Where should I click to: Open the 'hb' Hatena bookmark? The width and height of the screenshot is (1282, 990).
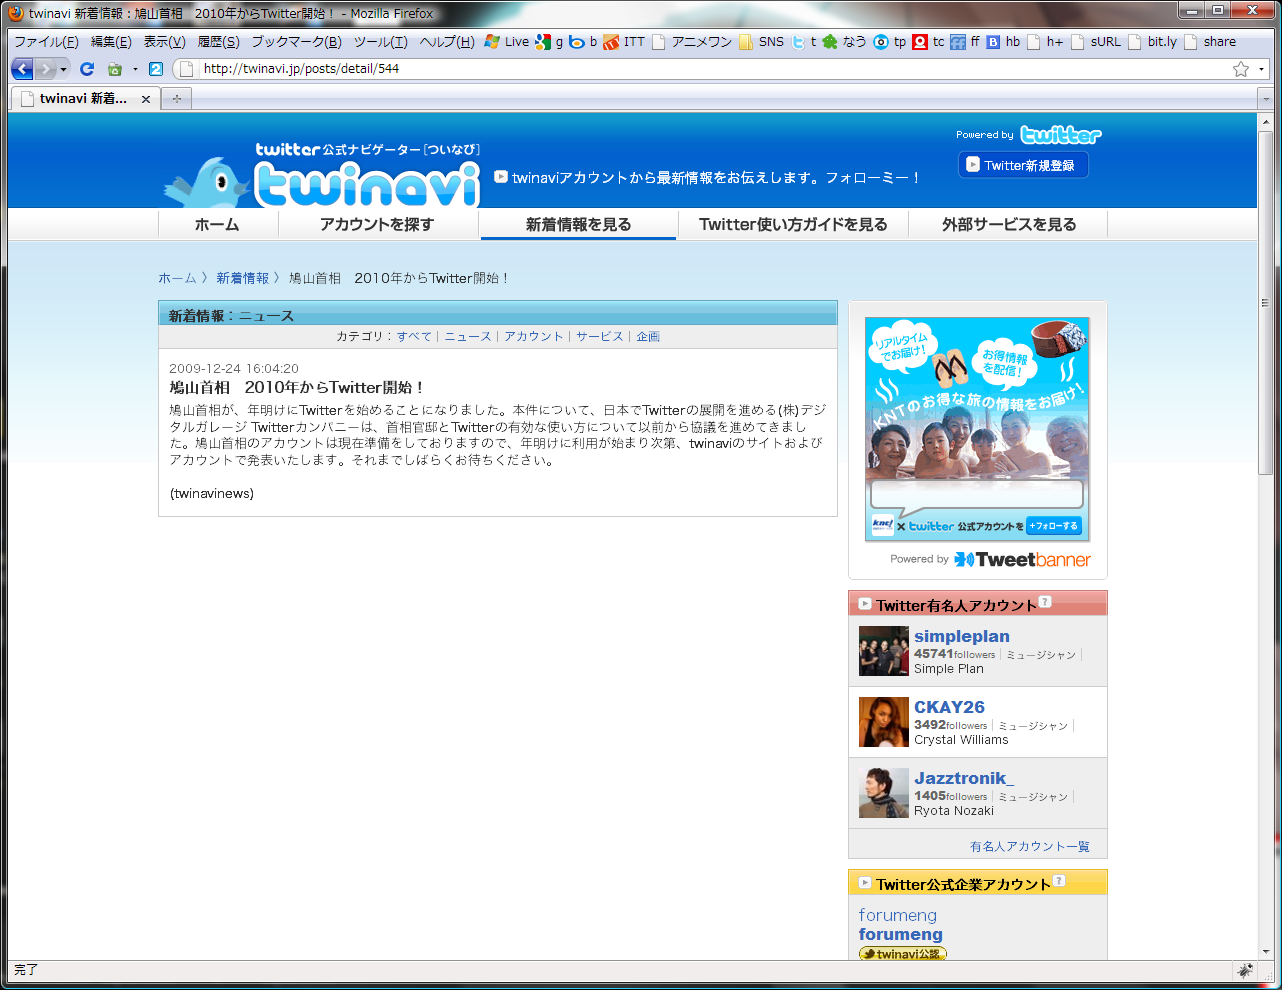(1003, 42)
